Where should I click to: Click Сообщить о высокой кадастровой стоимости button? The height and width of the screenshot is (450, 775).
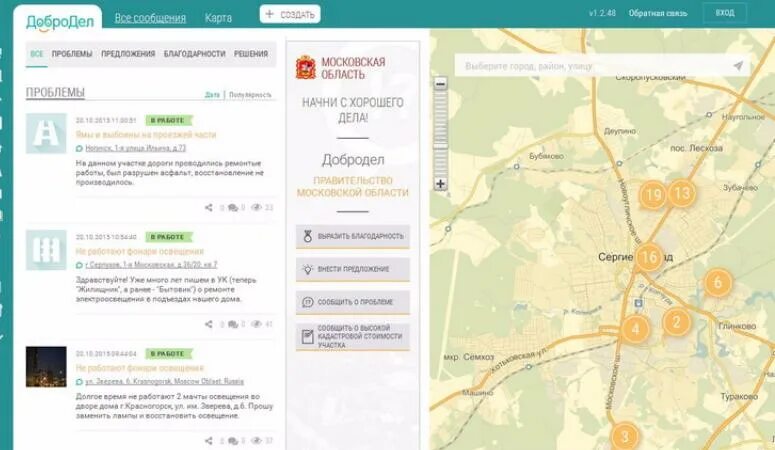[353, 336]
